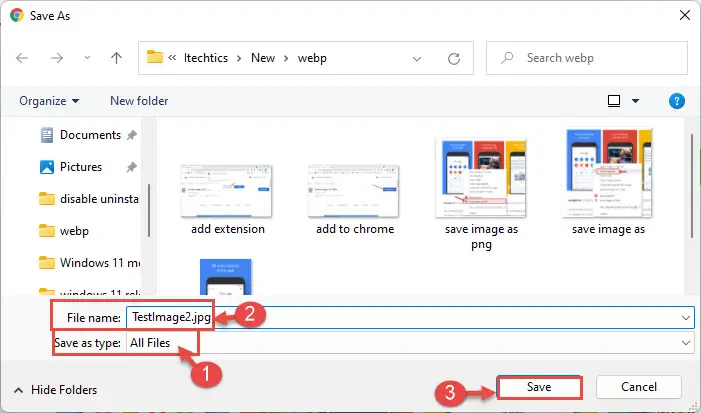Click the Pictures icon in sidebar
The image size is (701, 413).
click(46, 167)
